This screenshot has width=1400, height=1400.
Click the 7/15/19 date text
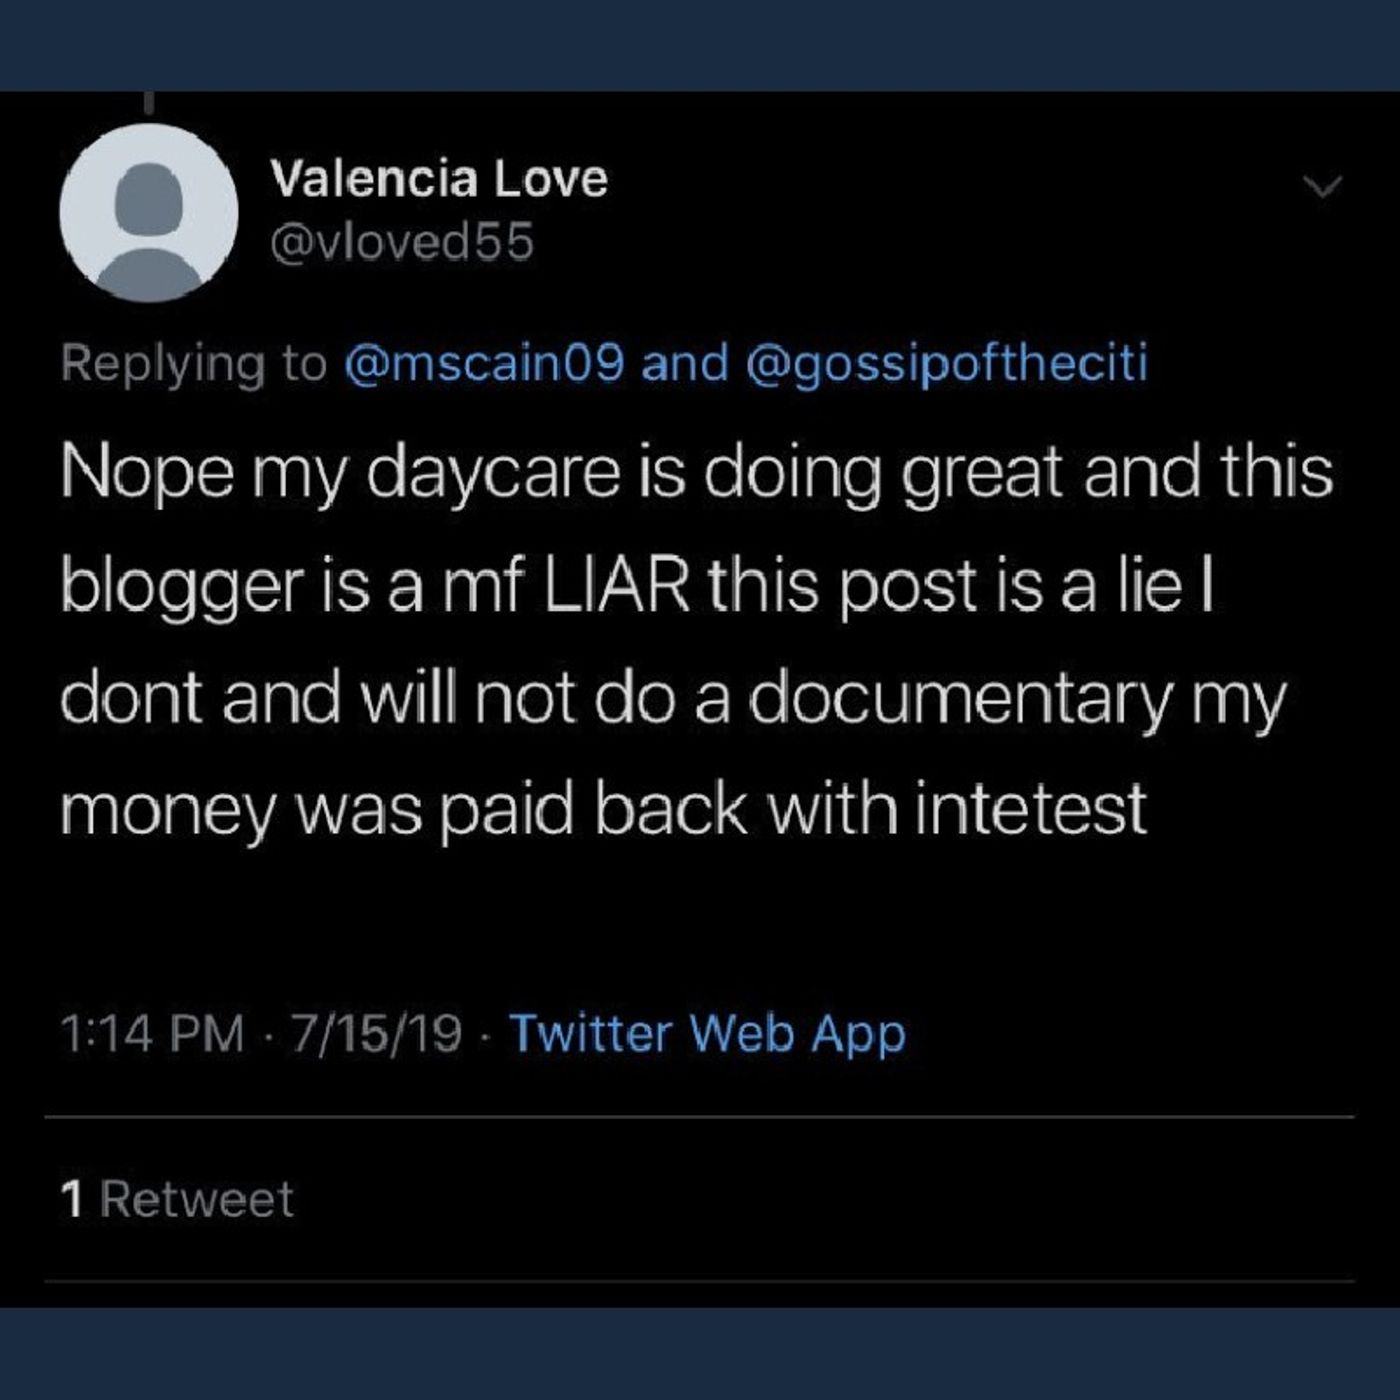[376, 1033]
